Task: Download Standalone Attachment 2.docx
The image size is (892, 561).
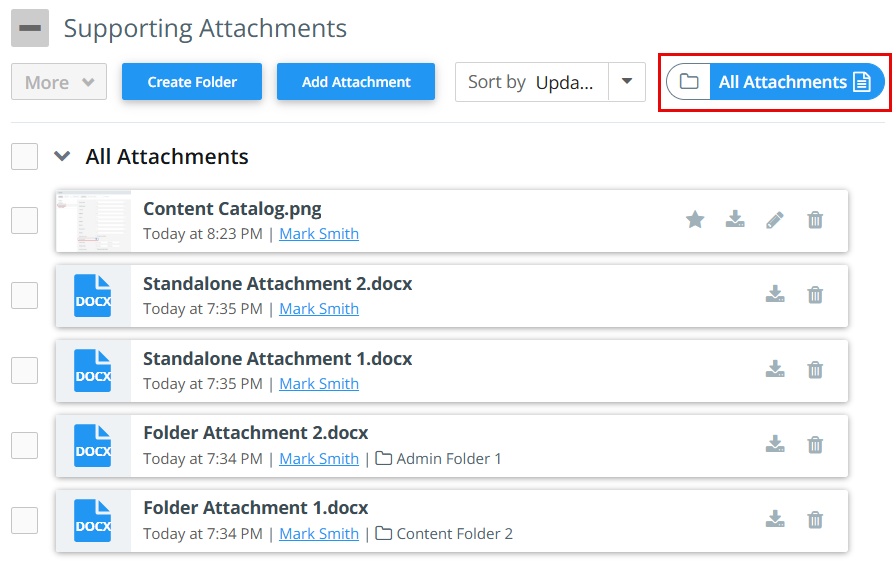Action: (x=775, y=295)
